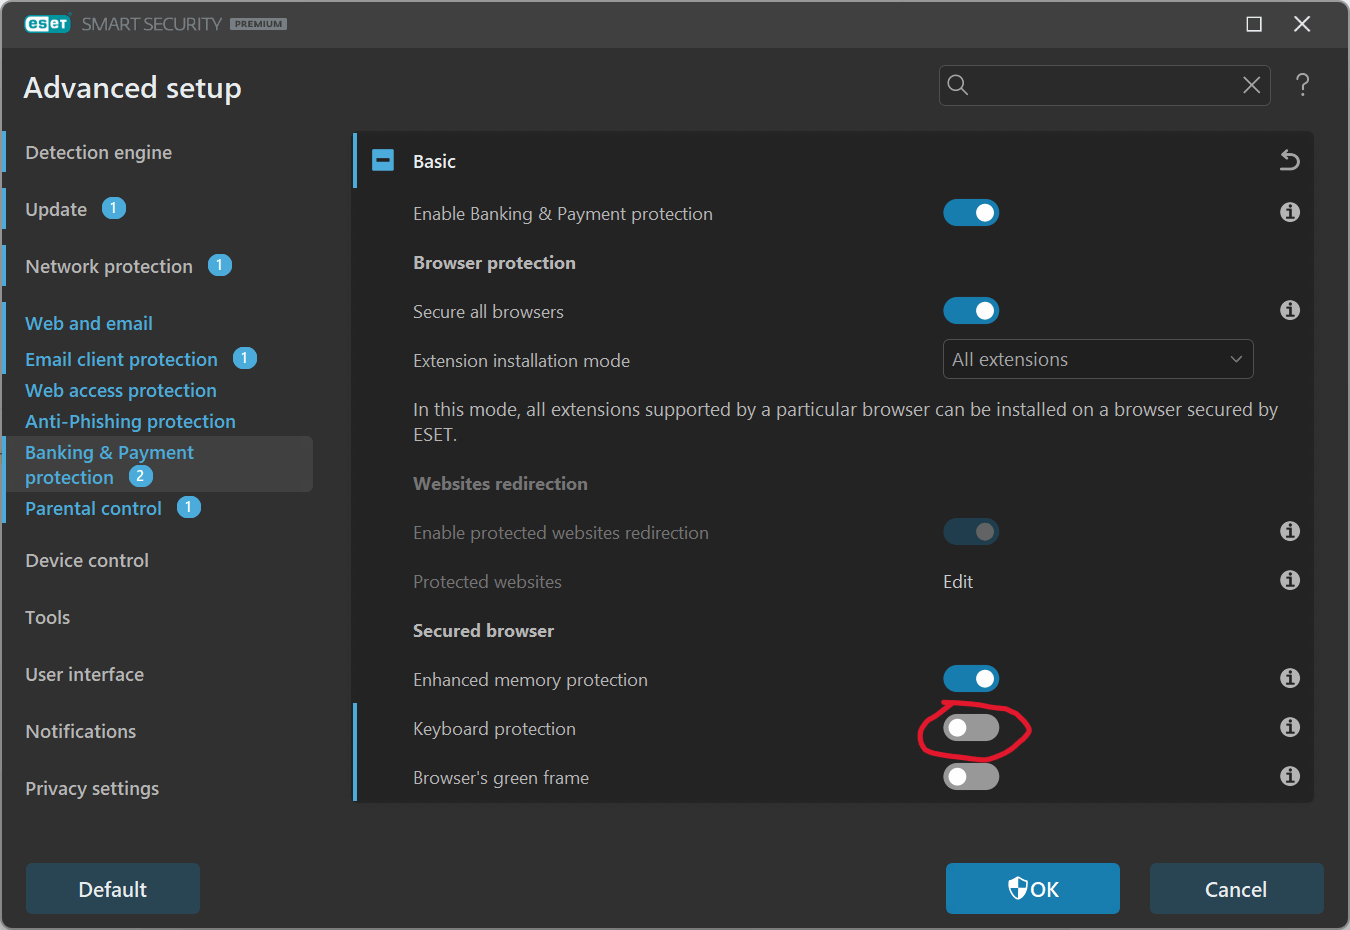1350x930 pixels.
Task: Confirm settings with OK button
Action: pyautogui.click(x=1033, y=889)
